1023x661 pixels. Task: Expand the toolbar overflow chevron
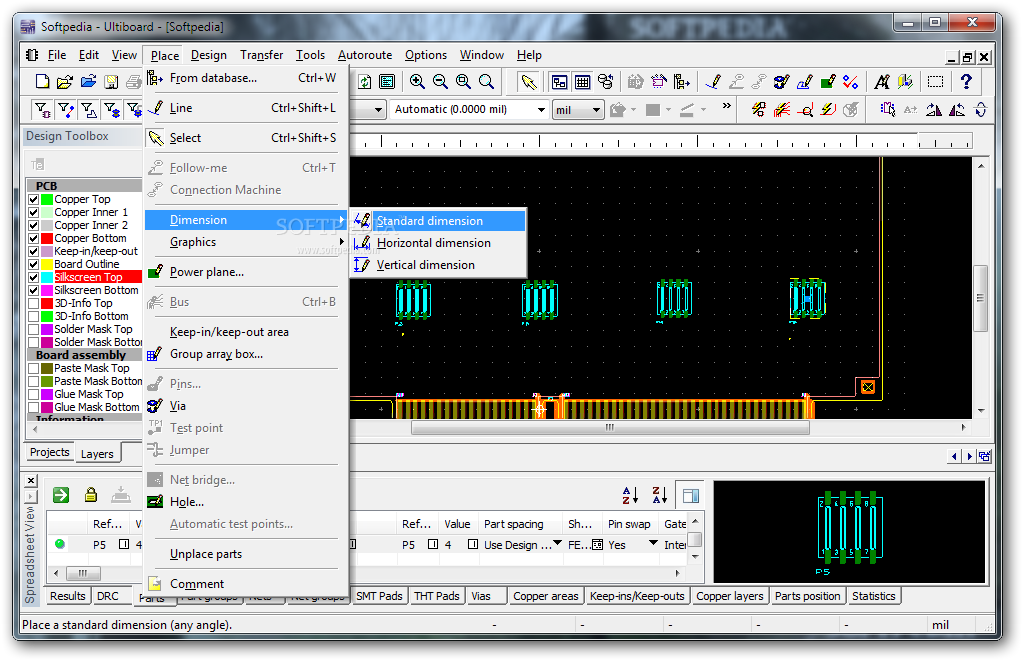pyautogui.click(x=726, y=106)
